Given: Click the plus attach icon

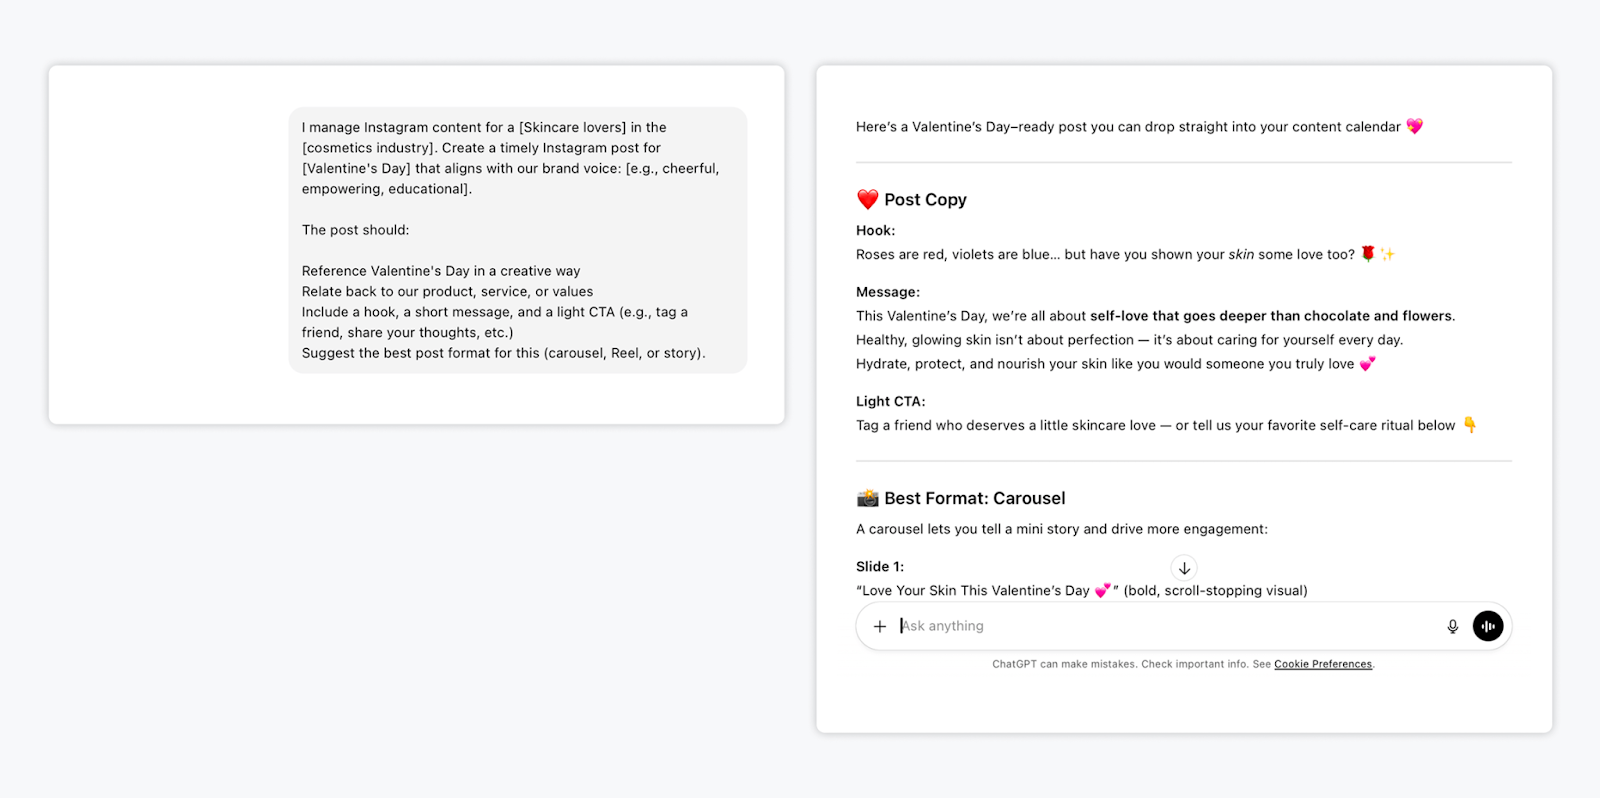Looking at the screenshot, I should 880,626.
